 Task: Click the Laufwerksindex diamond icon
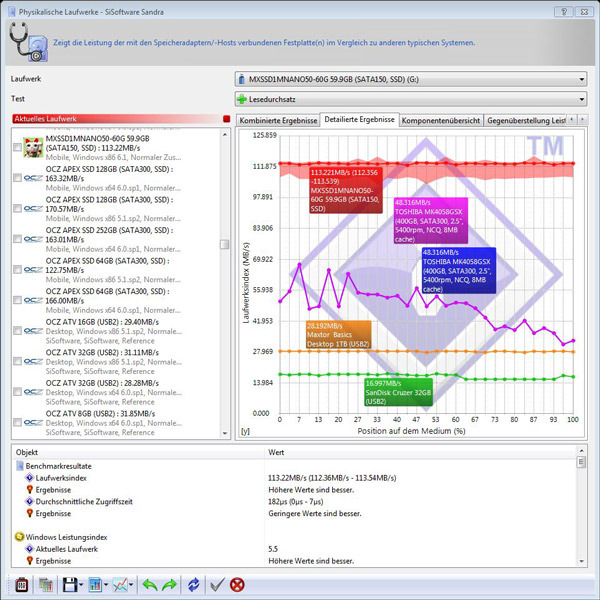(29, 478)
